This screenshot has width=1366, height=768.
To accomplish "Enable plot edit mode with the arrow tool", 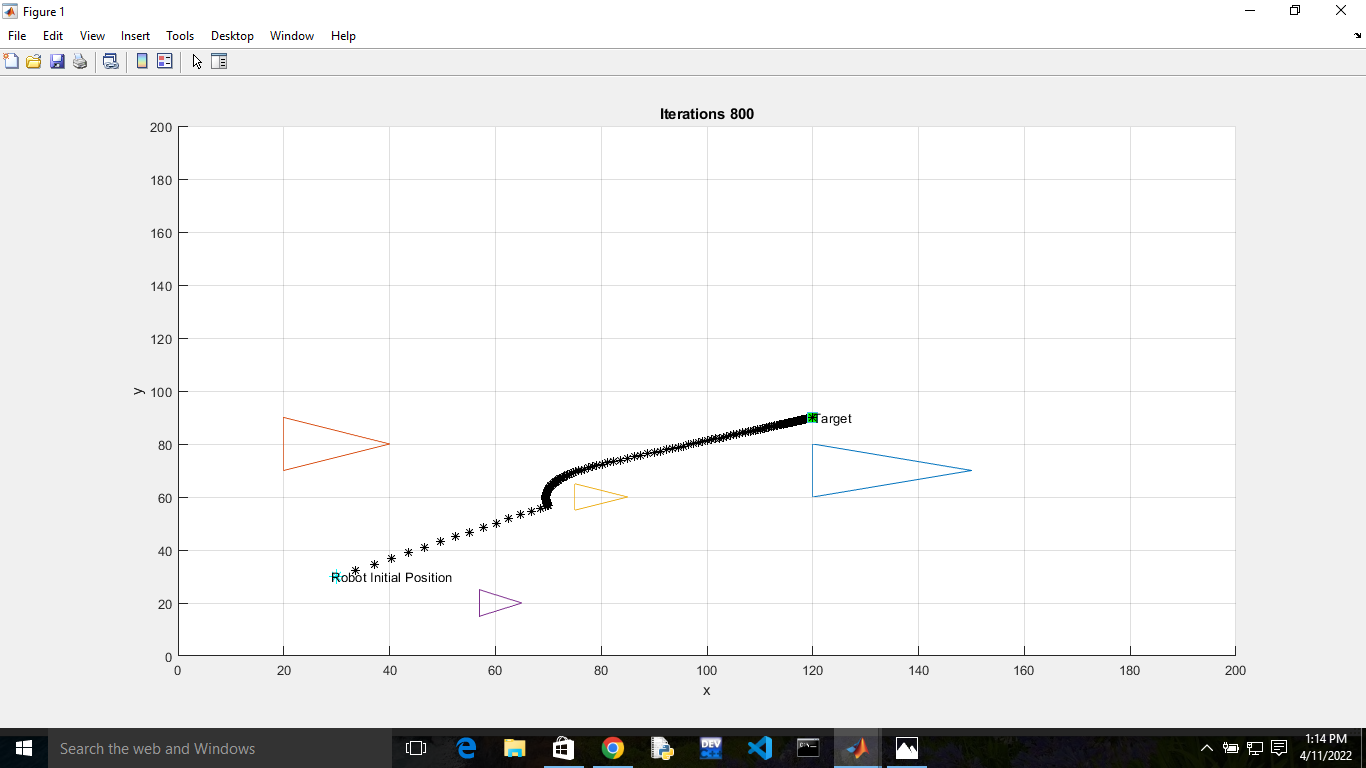I will click(x=196, y=61).
